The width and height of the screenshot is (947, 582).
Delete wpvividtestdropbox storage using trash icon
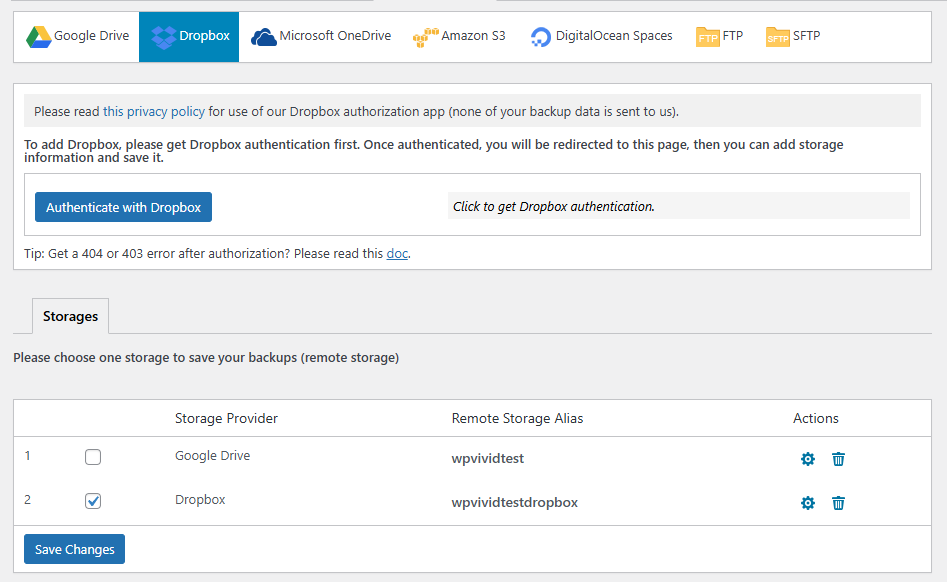pos(838,503)
